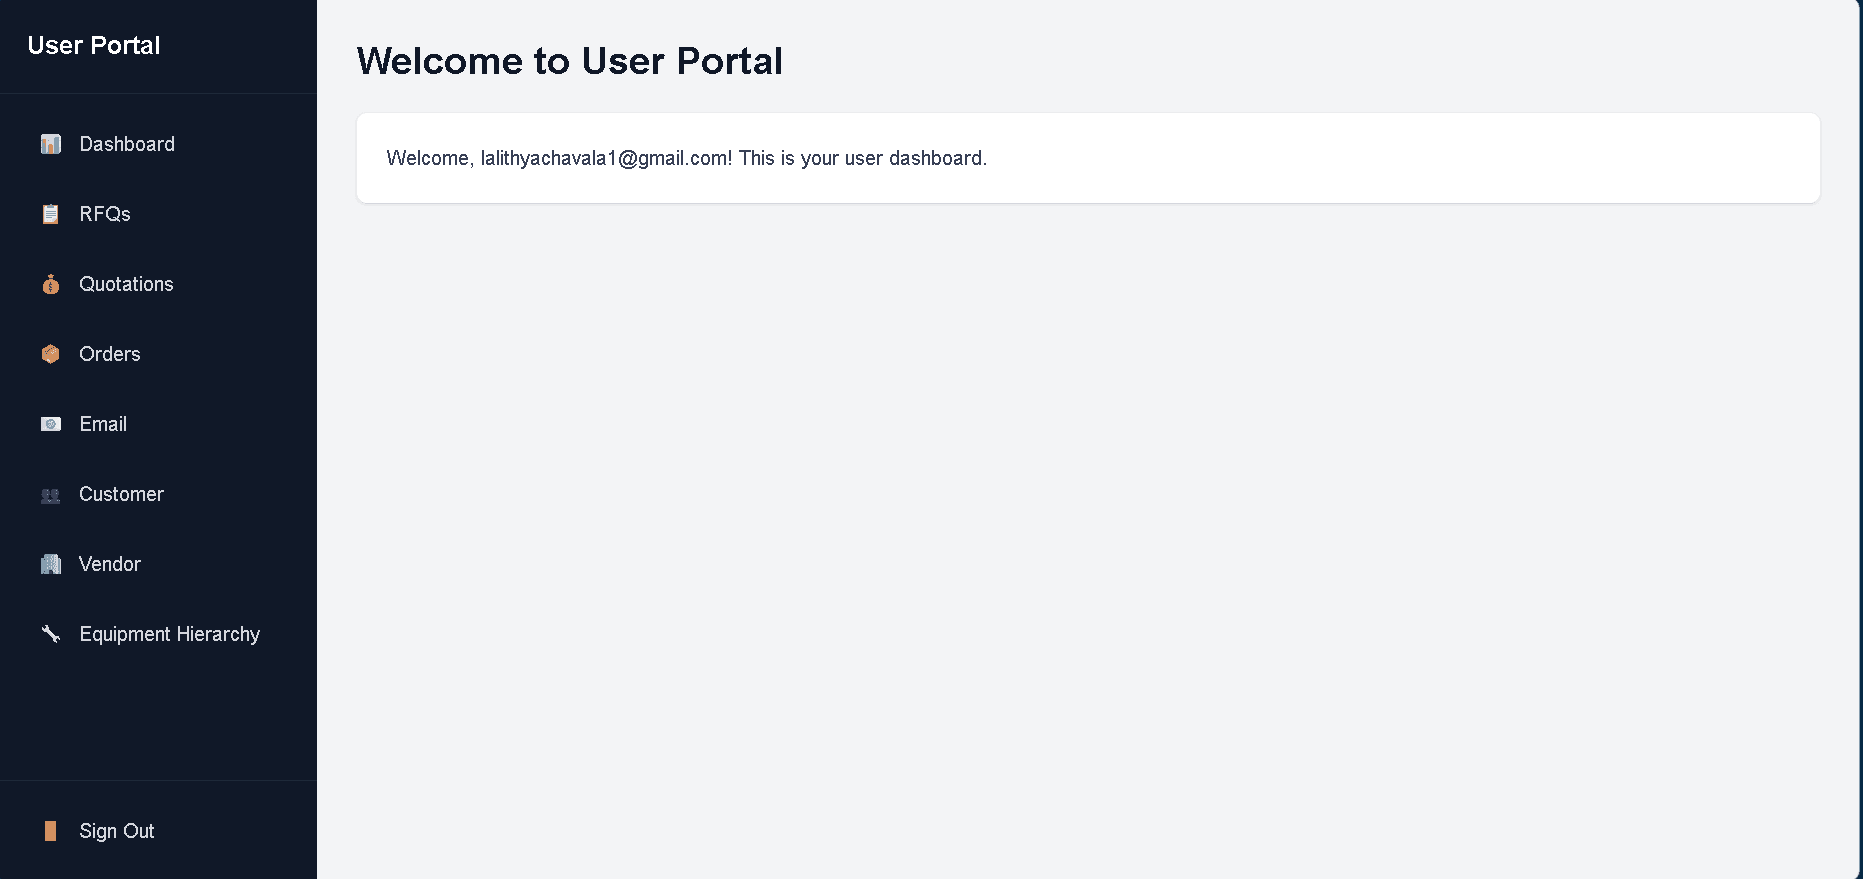
Task: Select the Customer text label in sidebar
Action: pos(121,494)
